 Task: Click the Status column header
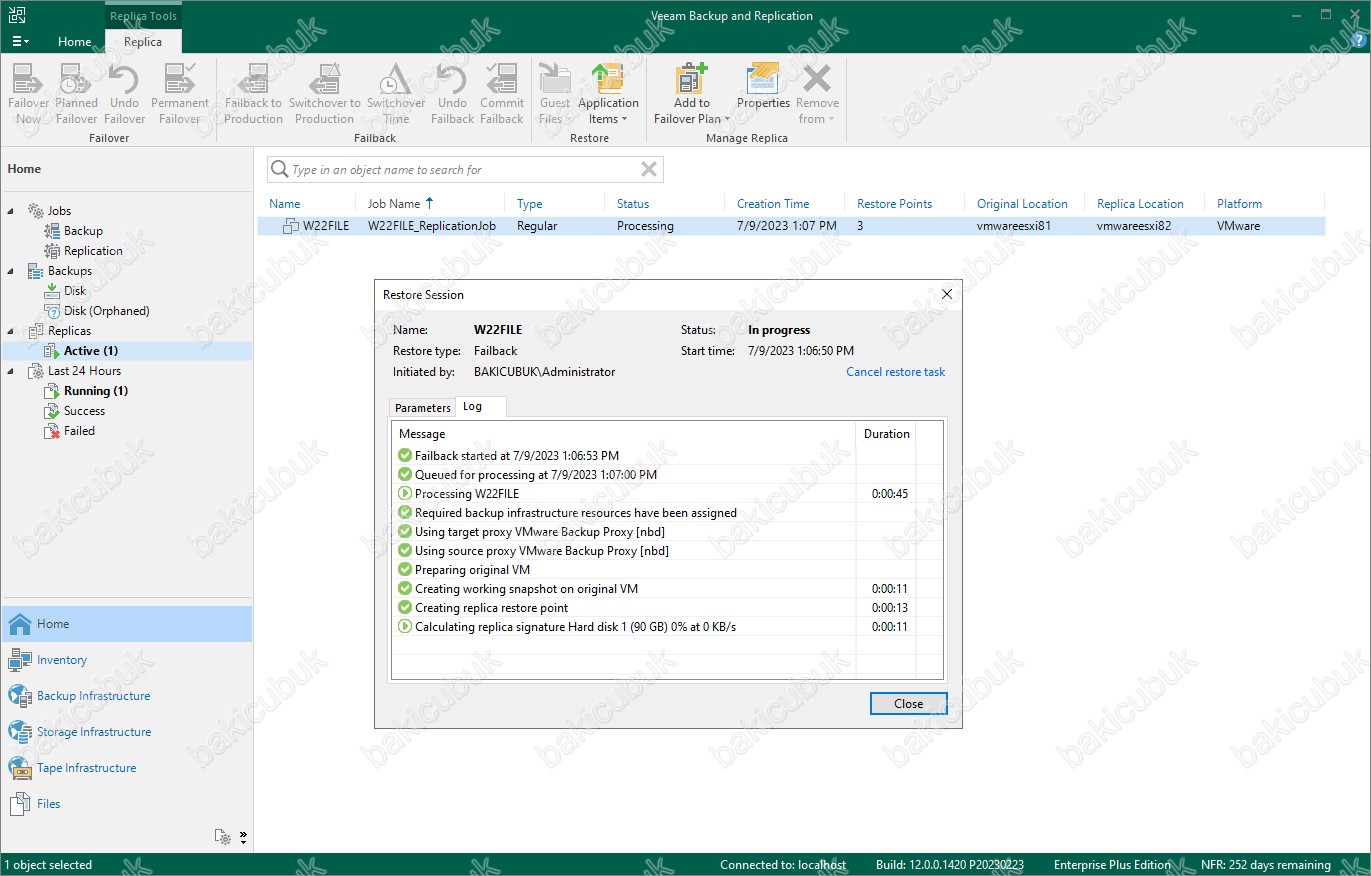pyautogui.click(x=633, y=204)
